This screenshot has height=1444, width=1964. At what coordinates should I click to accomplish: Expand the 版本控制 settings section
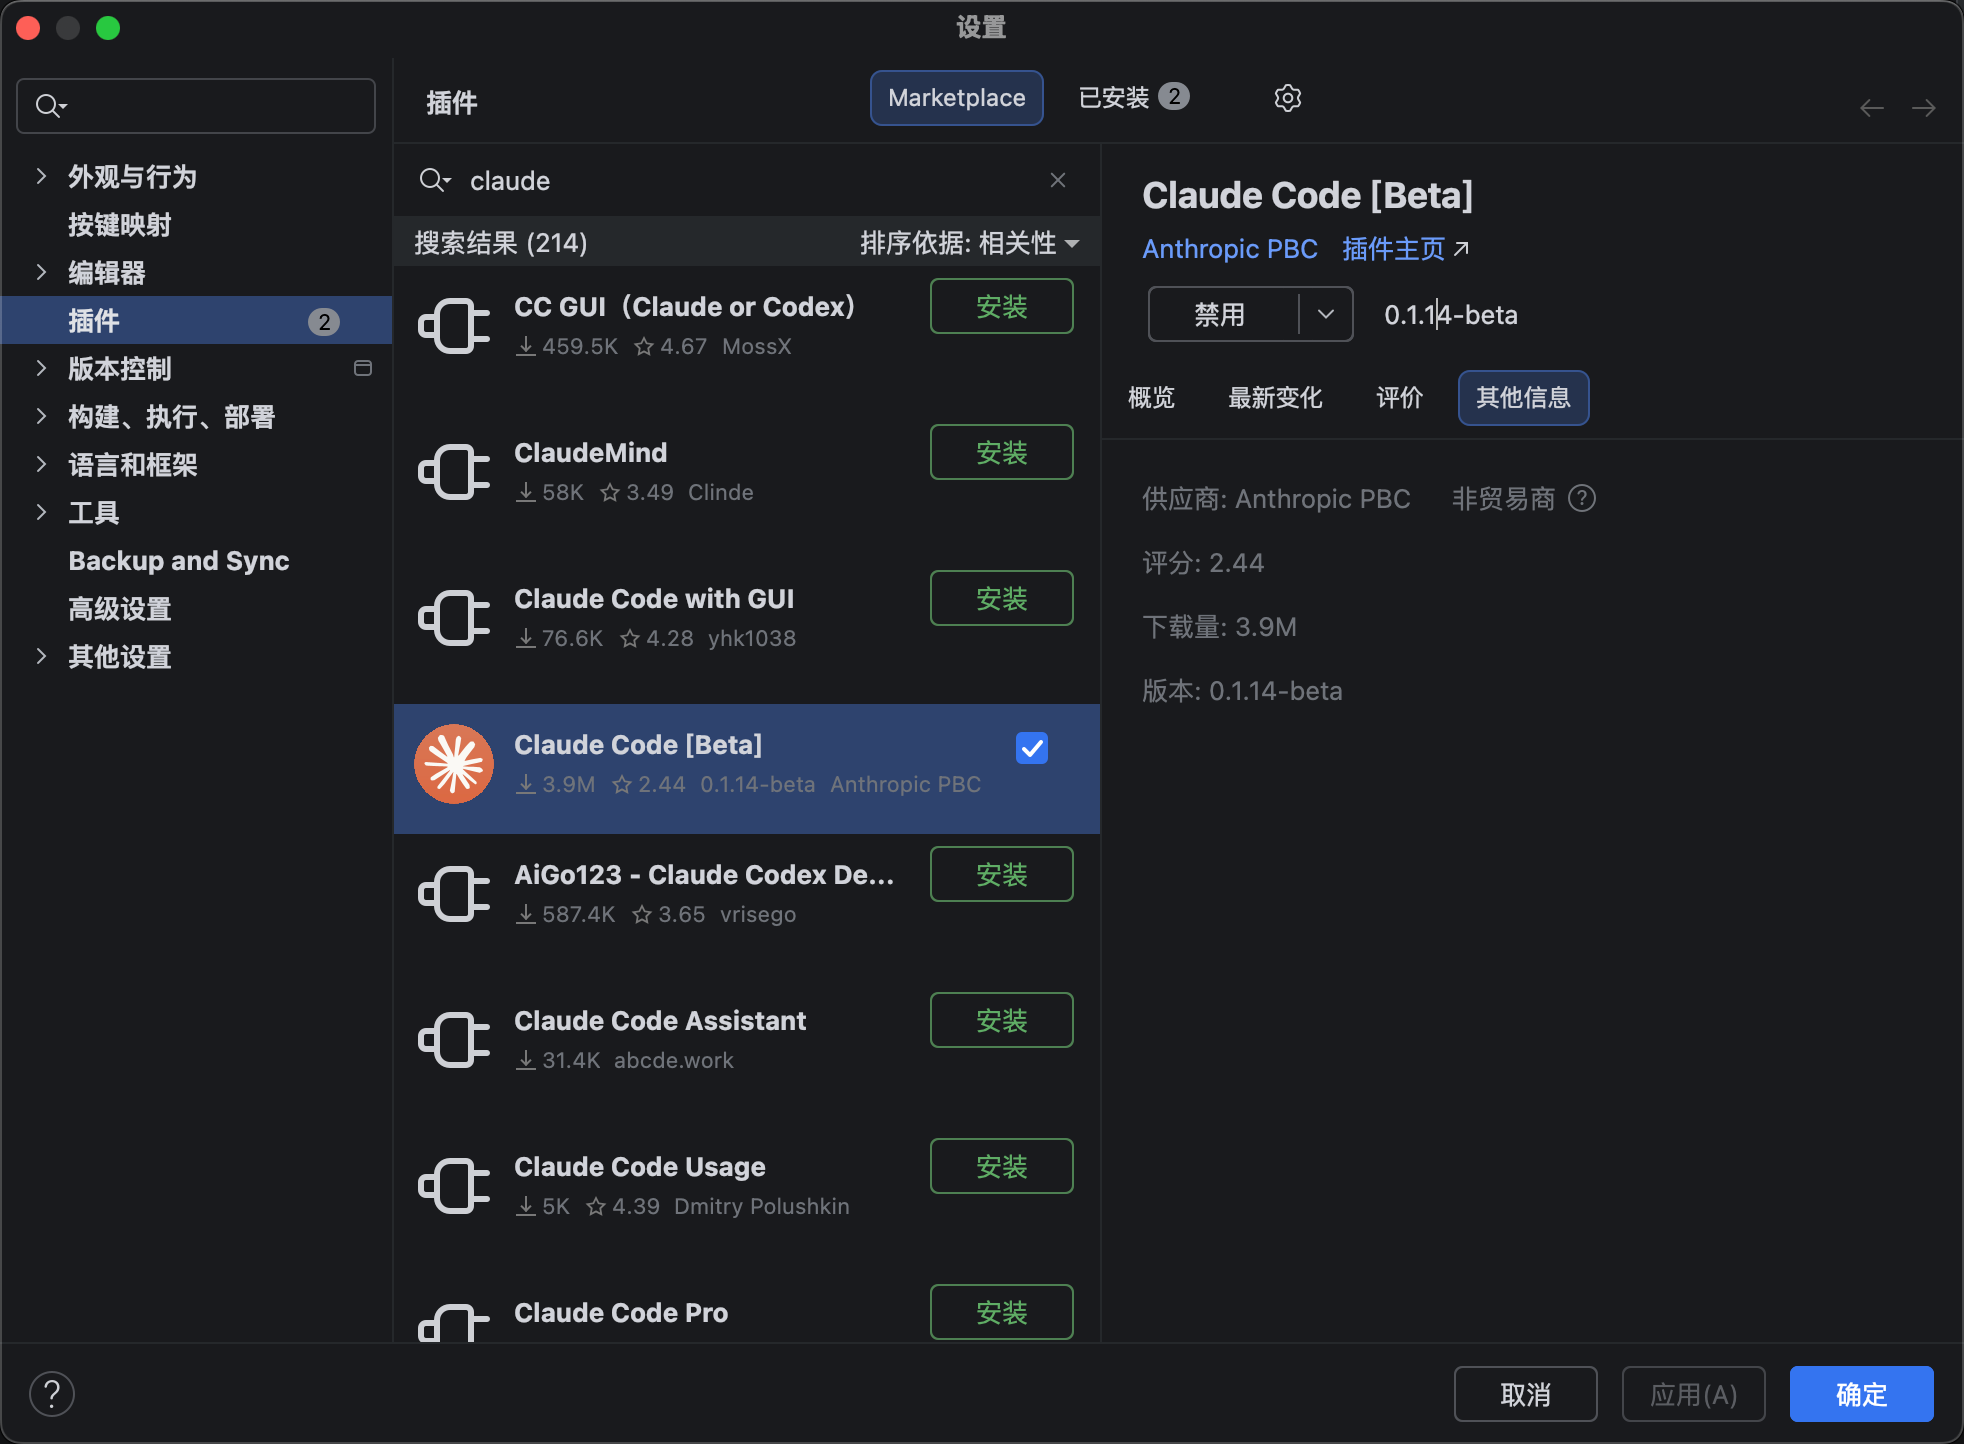41,369
